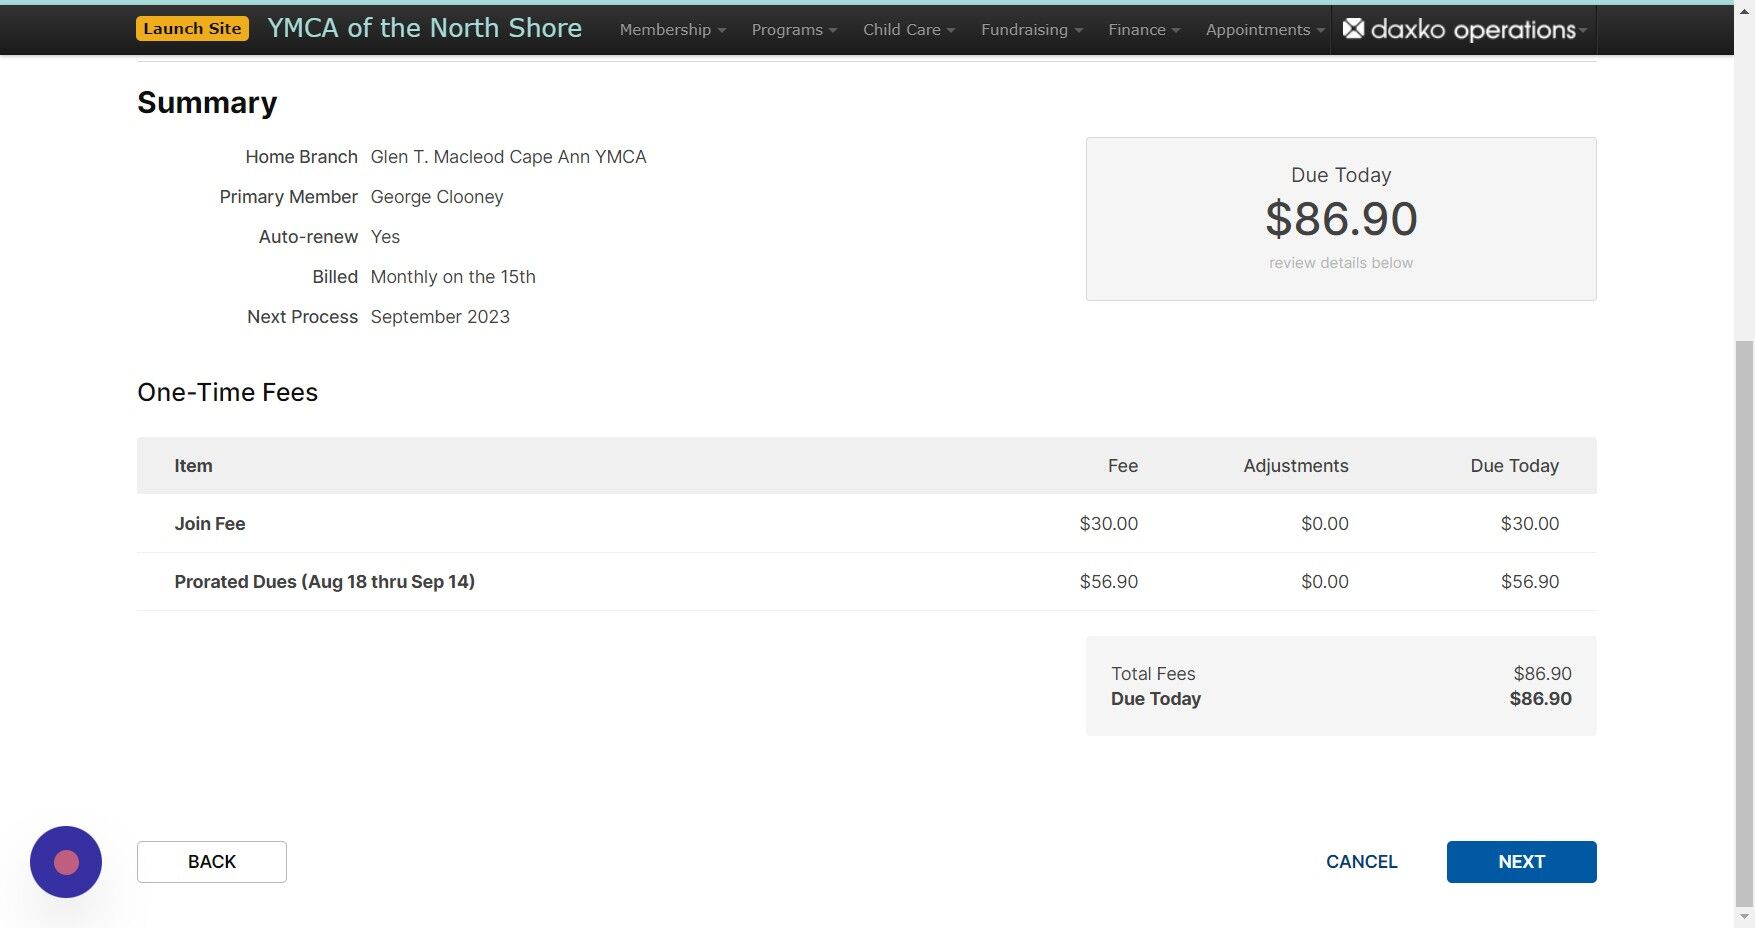Select CANCEL to abort the signup
The height and width of the screenshot is (928, 1755).
click(x=1361, y=861)
